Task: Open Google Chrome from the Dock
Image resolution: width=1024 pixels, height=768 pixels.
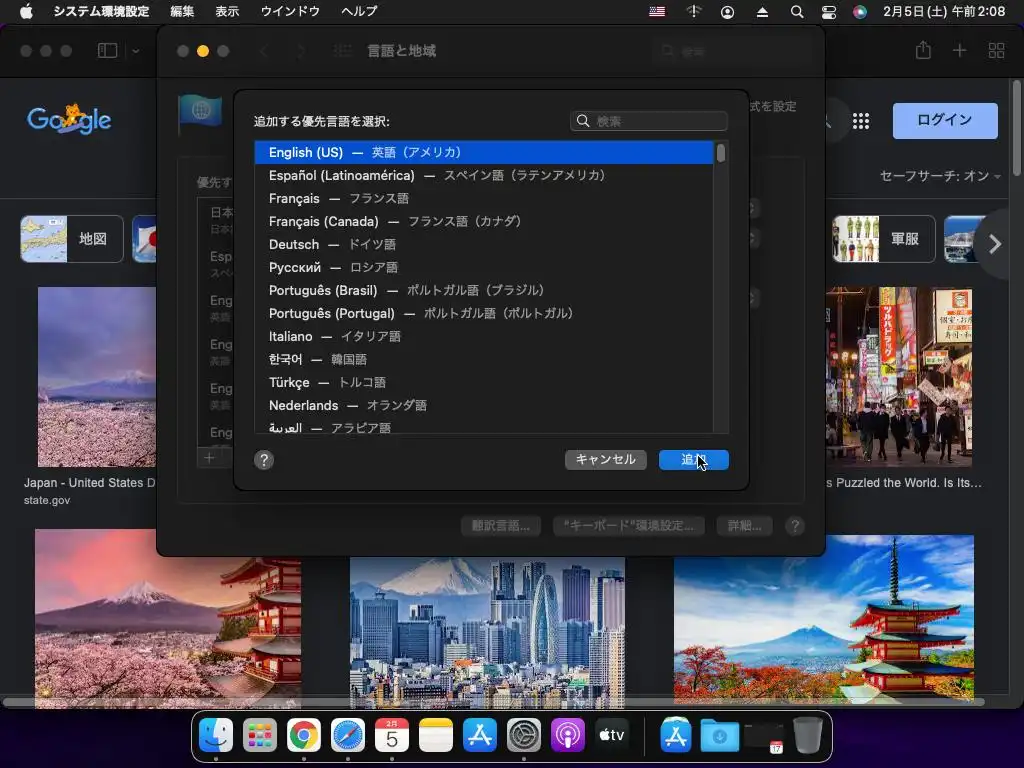Action: 304,735
